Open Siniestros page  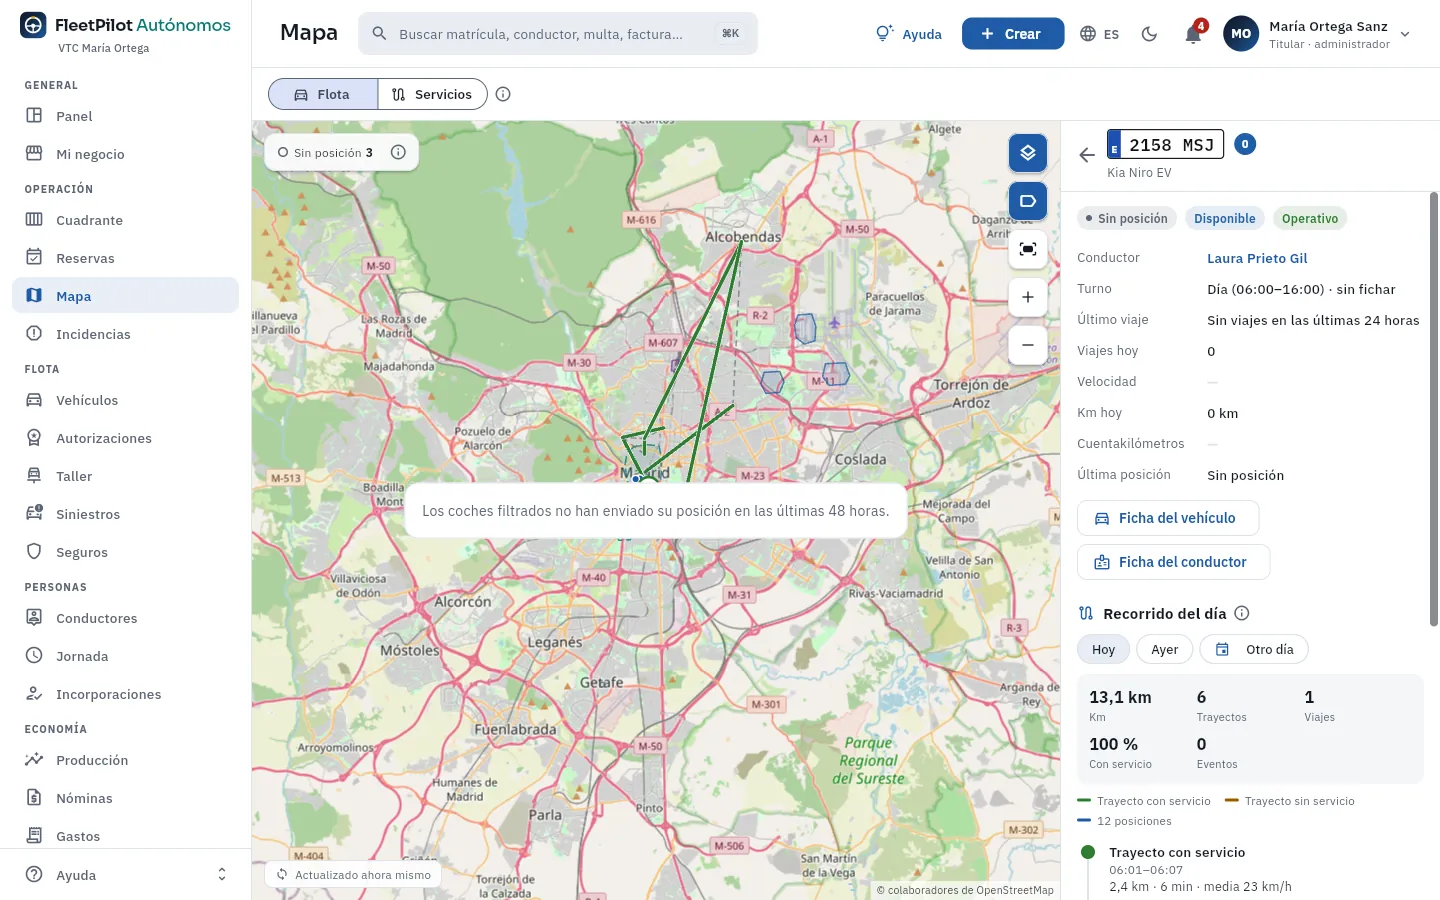point(126,514)
